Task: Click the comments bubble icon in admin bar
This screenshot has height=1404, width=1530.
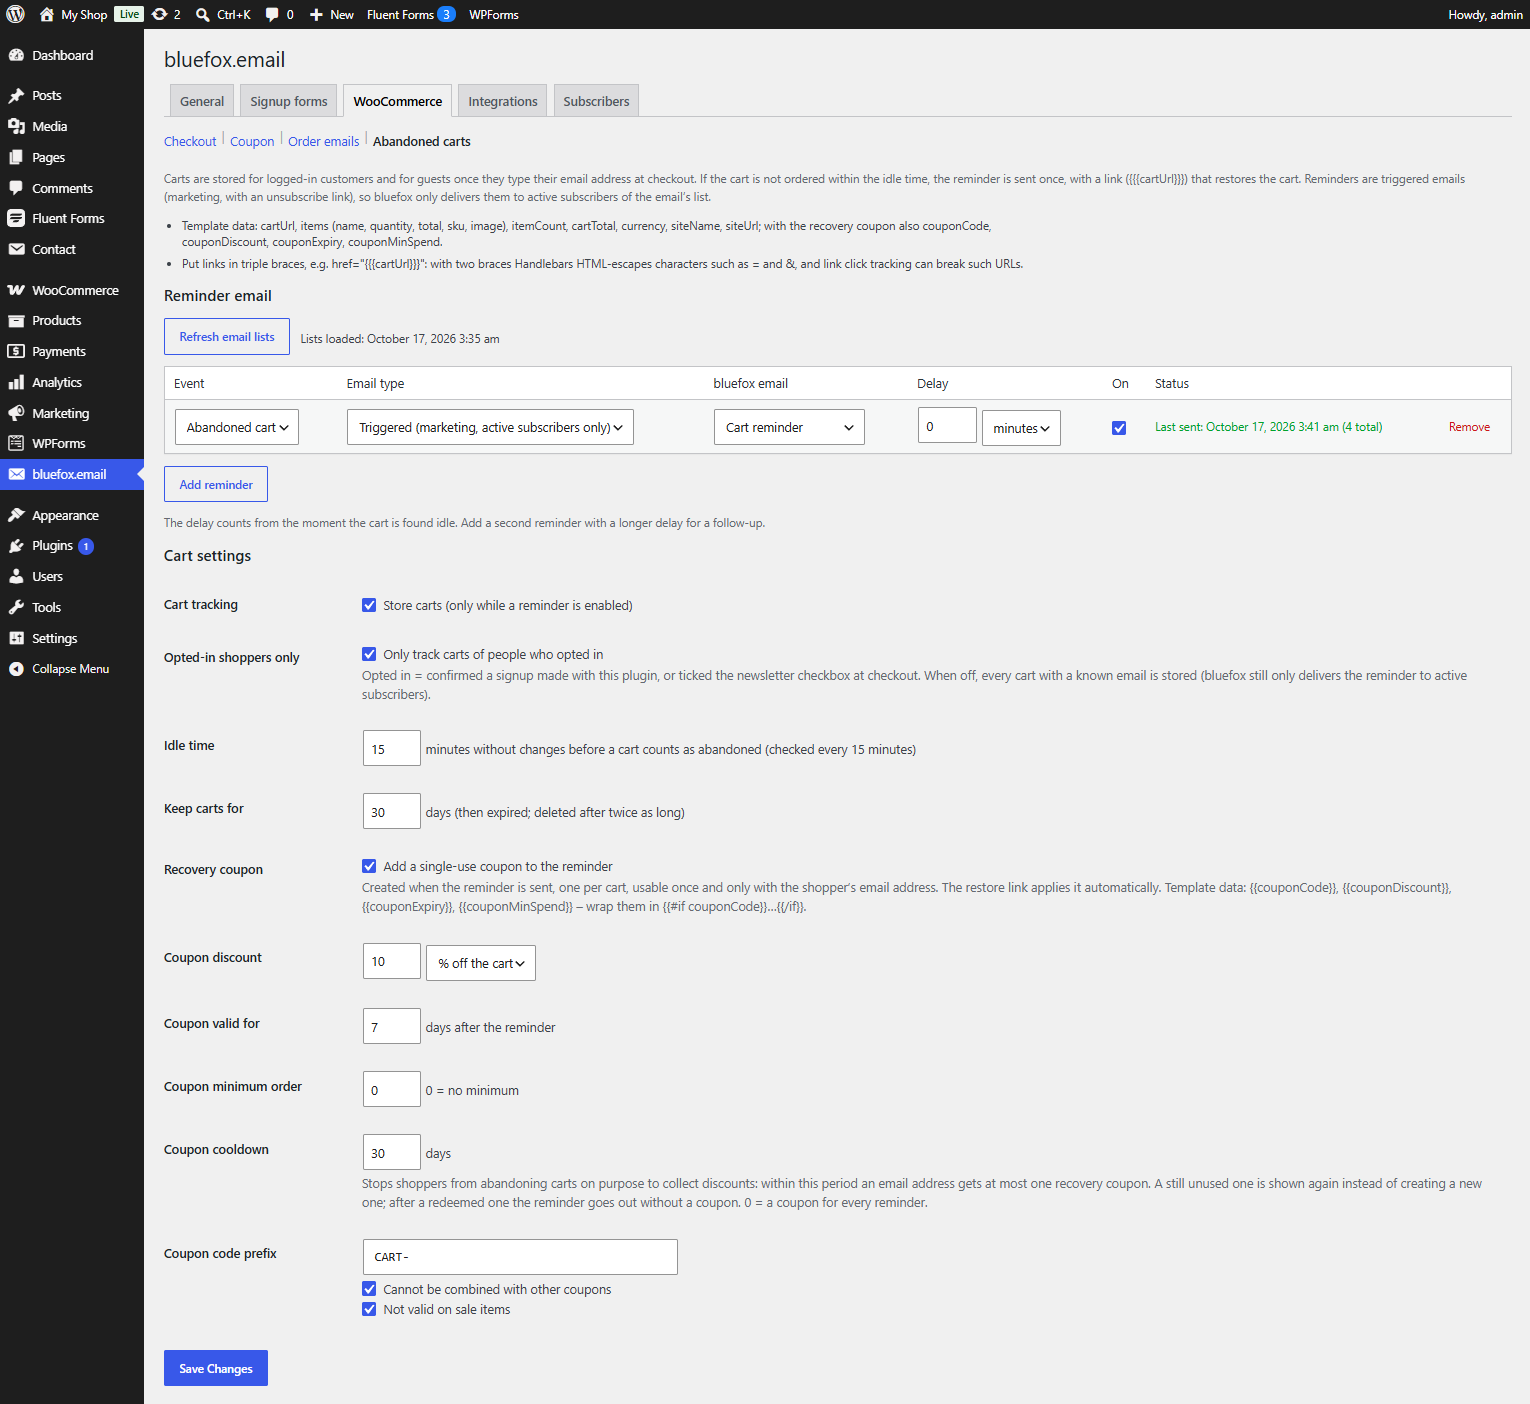Action: pos(272,15)
